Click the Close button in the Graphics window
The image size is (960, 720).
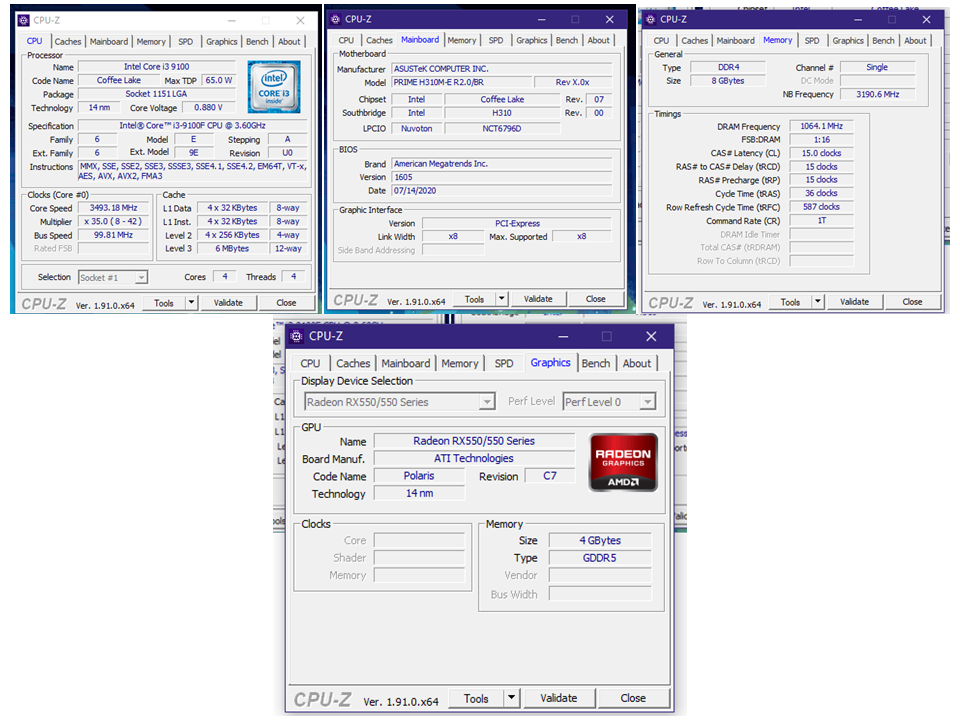[633, 698]
